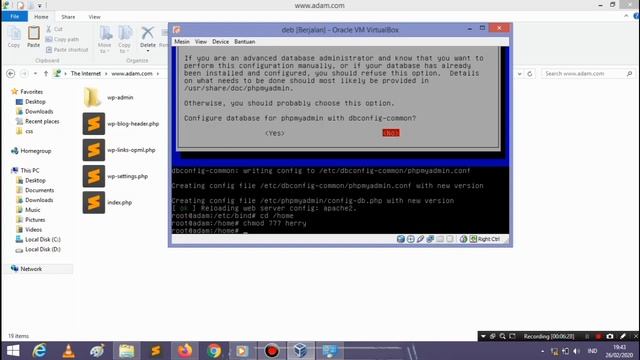Take a snapshot with the recorder camera icon
Screen dimensions: 640x360
coord(610,336)
